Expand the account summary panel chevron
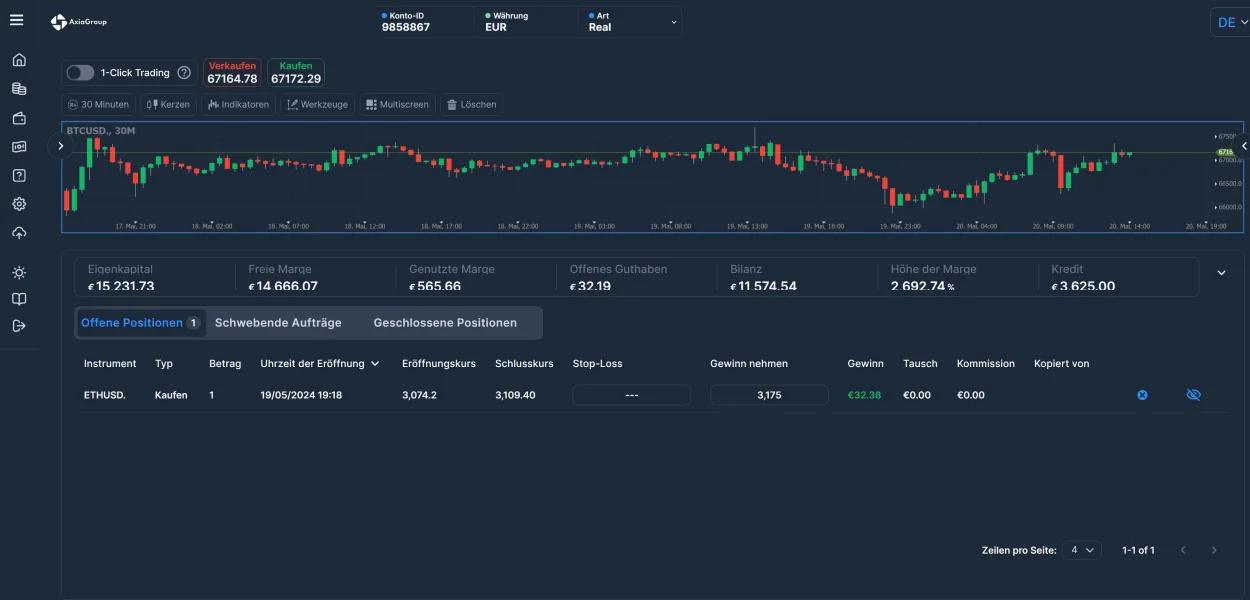 pos(1221,273)
